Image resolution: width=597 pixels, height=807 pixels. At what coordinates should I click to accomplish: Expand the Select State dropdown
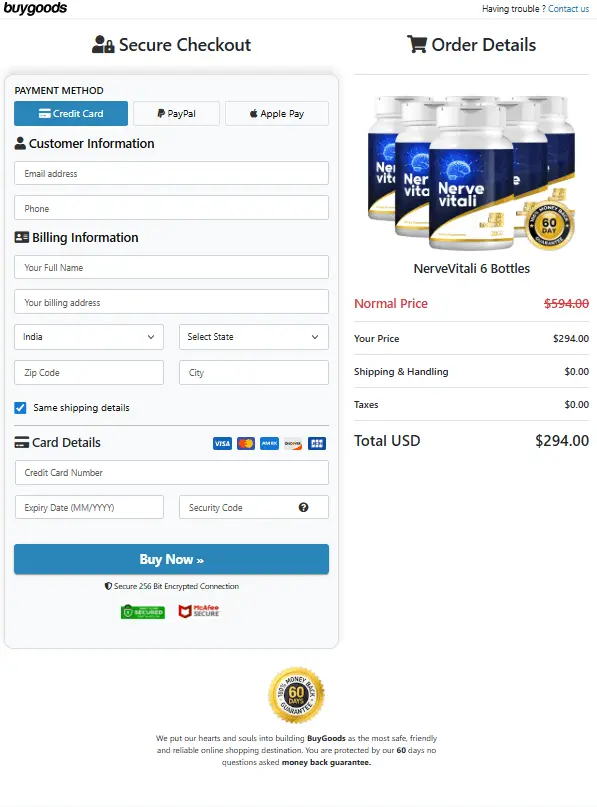tap(254, 337)
